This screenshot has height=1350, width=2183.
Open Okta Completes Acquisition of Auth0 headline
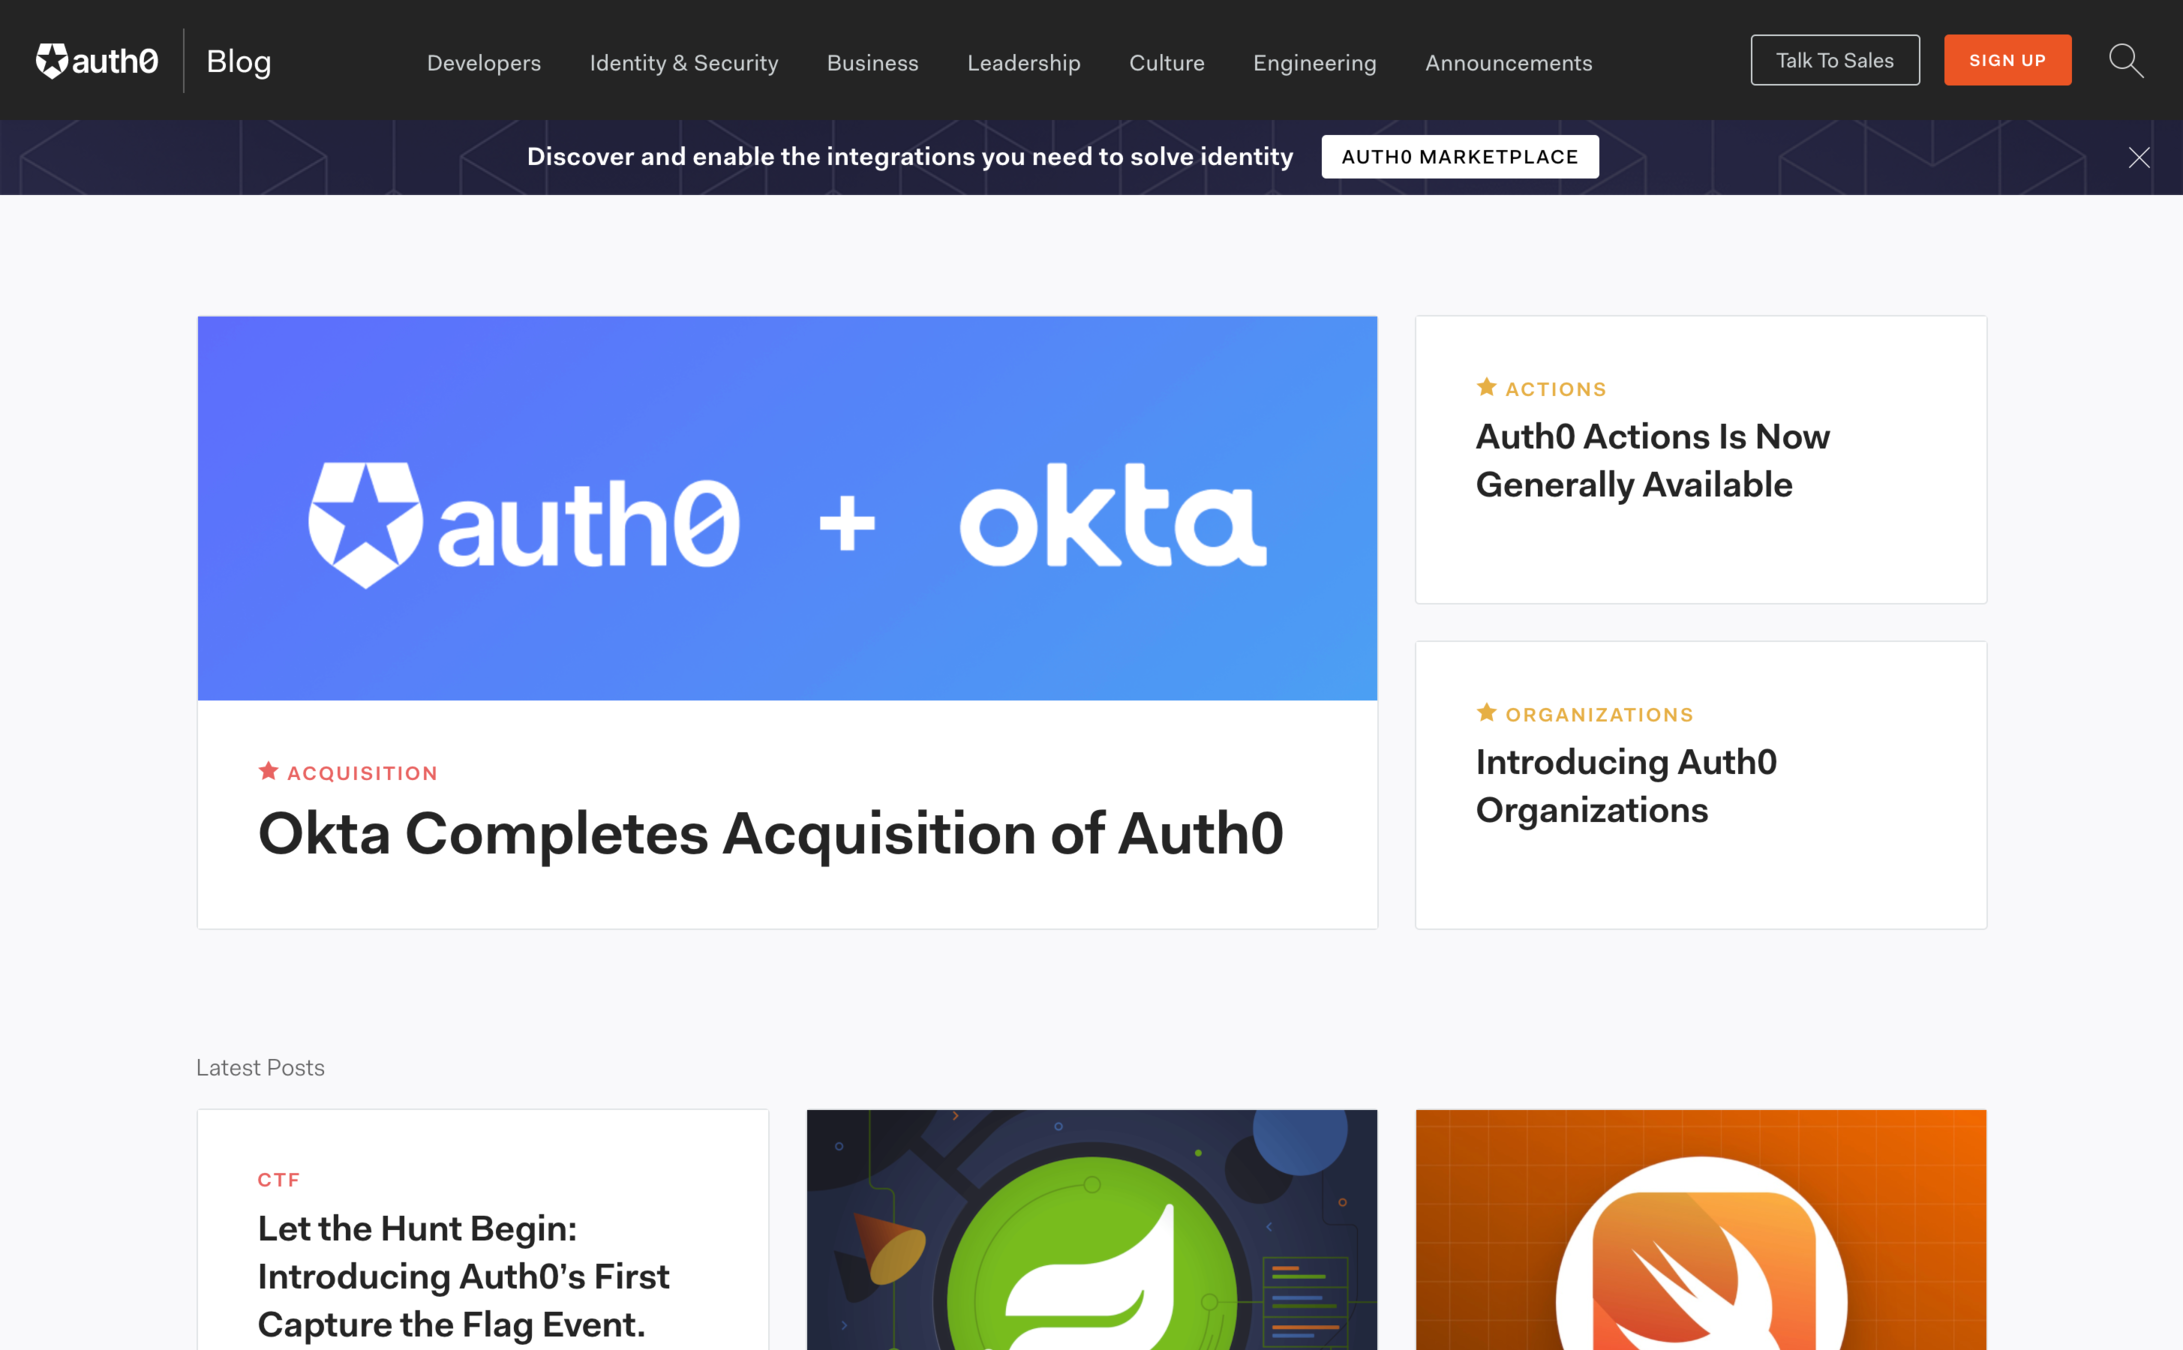point(770,834)
